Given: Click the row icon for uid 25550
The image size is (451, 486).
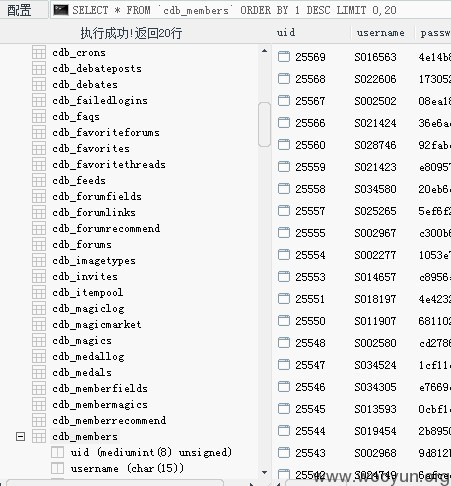Looking at the screenshot, I should [284, 321].
